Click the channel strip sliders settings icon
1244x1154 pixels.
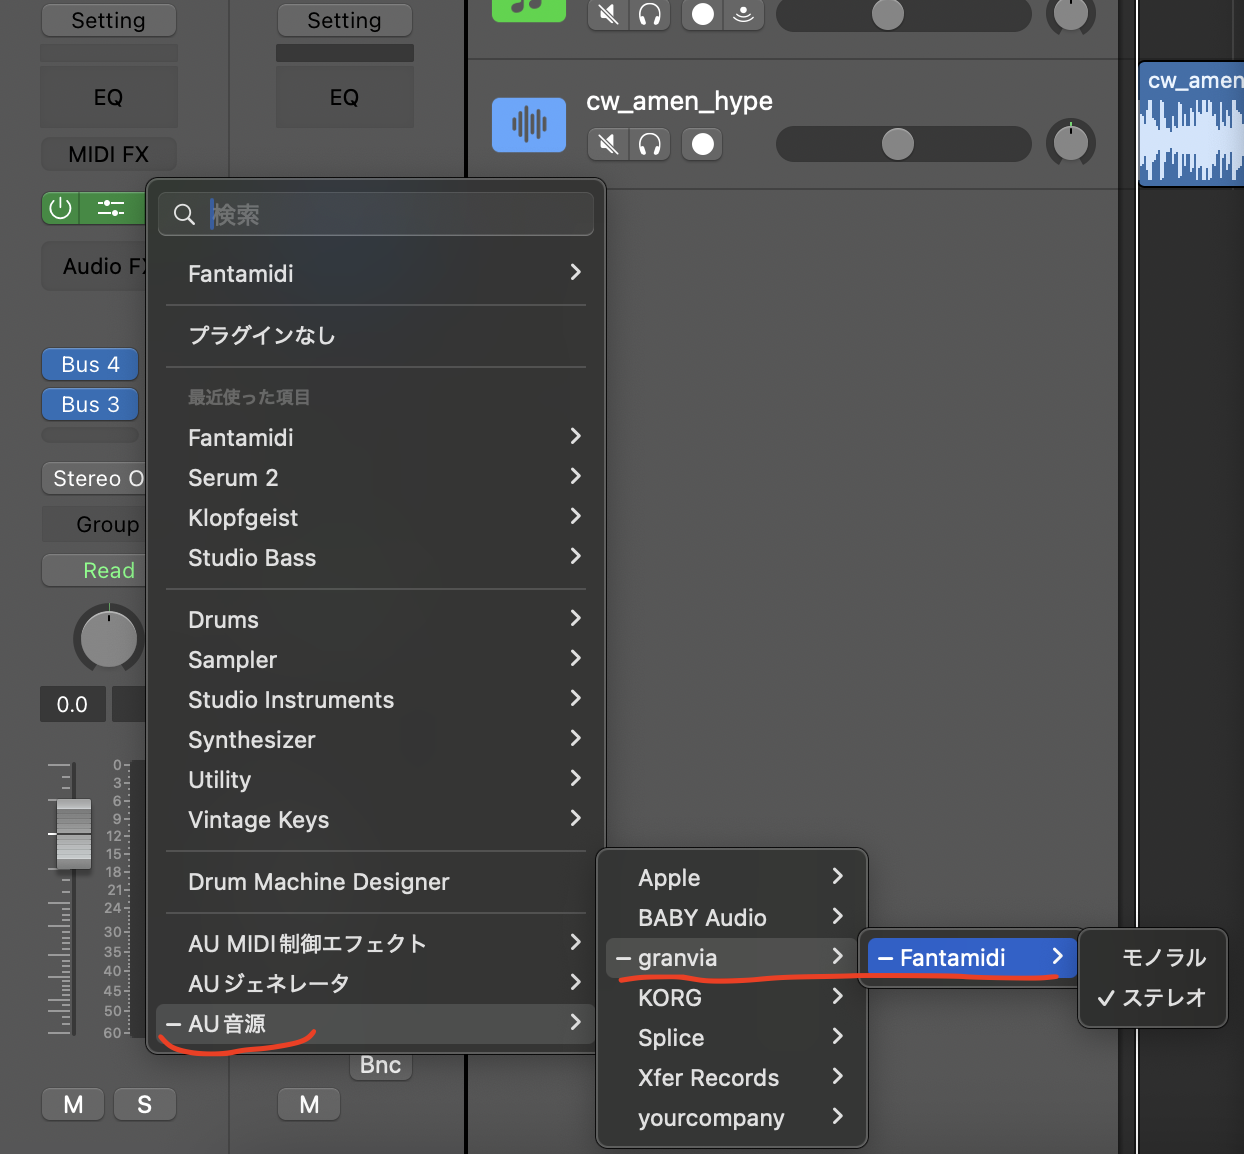[x=111, y=208]
